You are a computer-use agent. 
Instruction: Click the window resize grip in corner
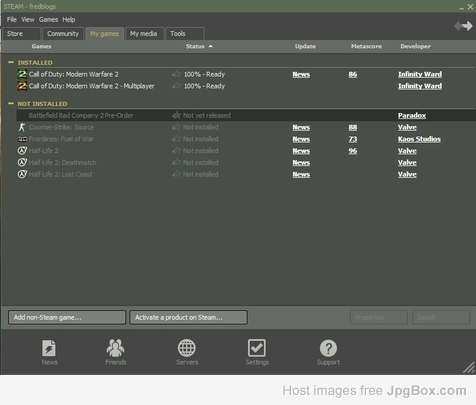coord(469,367)
